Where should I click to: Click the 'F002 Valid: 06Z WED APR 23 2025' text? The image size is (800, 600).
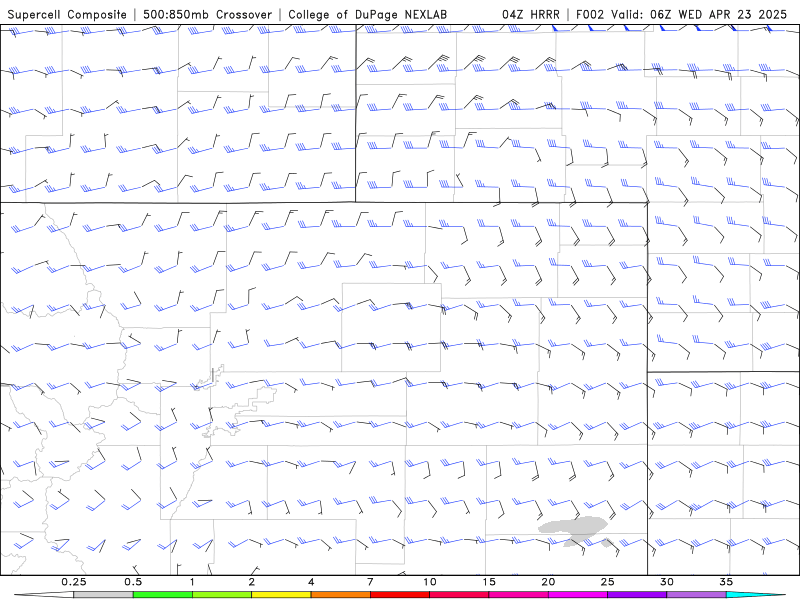[x=681, y=15]
